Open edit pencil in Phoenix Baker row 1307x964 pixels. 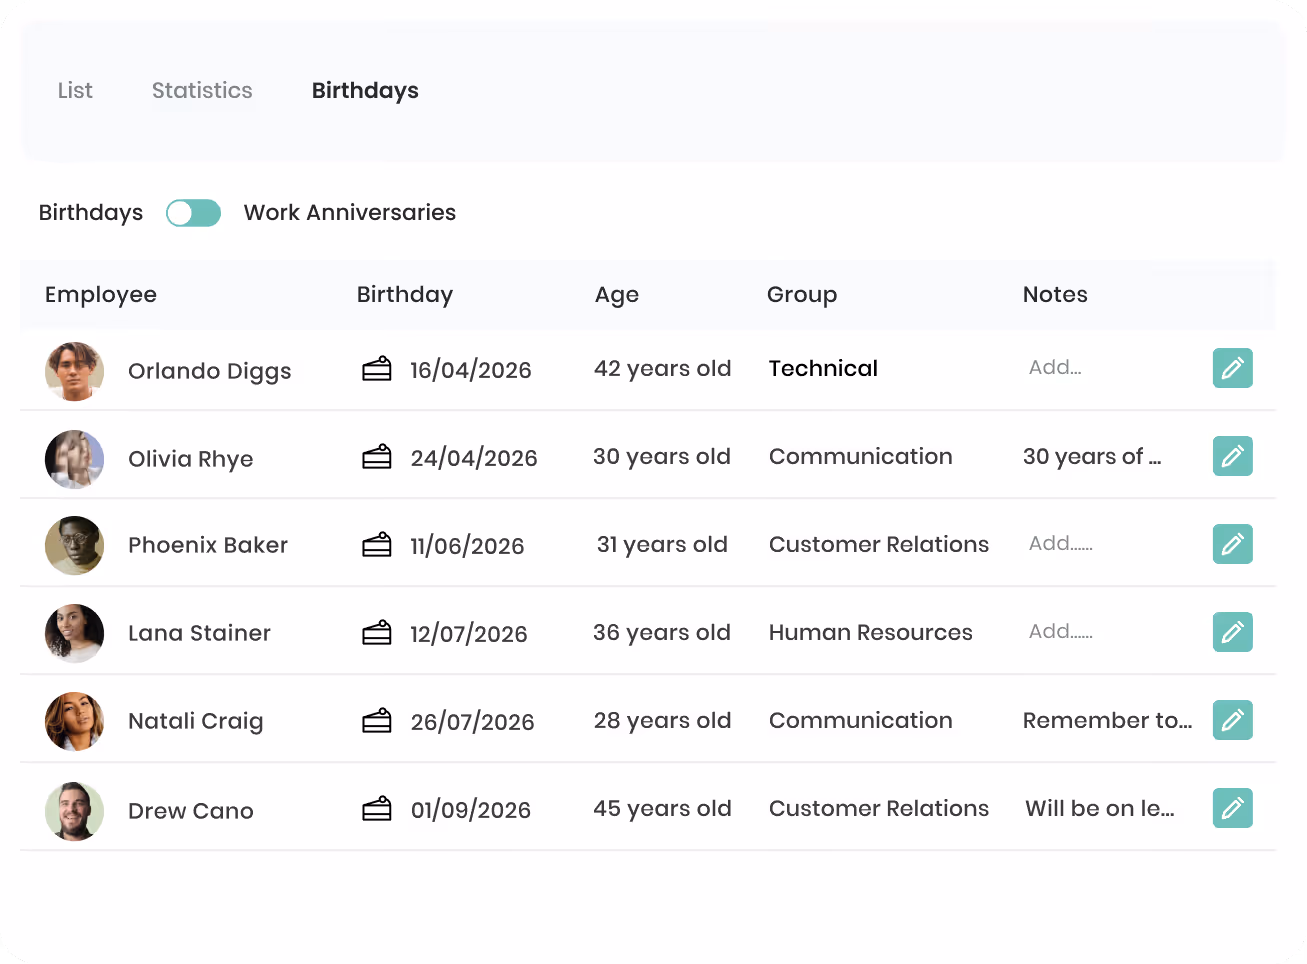click(1232, 544)
